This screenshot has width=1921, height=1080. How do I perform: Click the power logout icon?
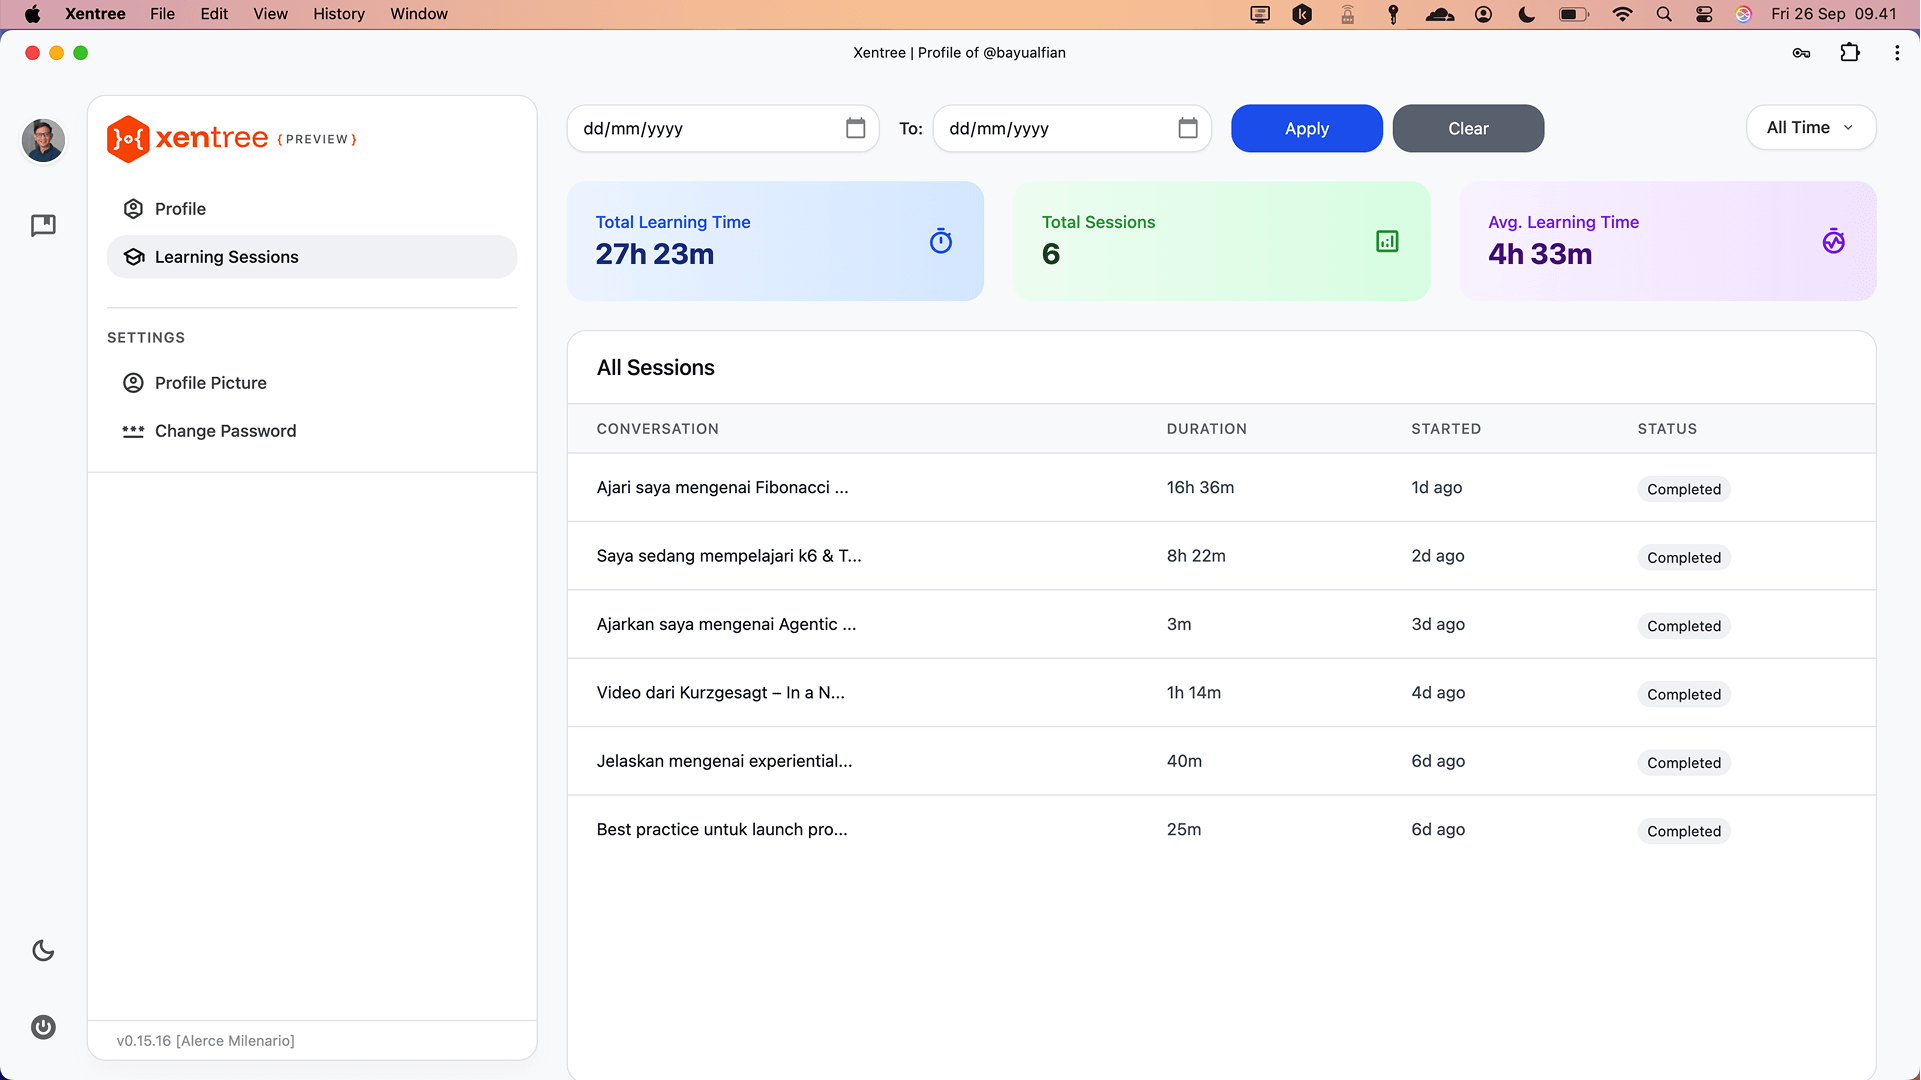pyautogui.click(x=43, y=1027)
